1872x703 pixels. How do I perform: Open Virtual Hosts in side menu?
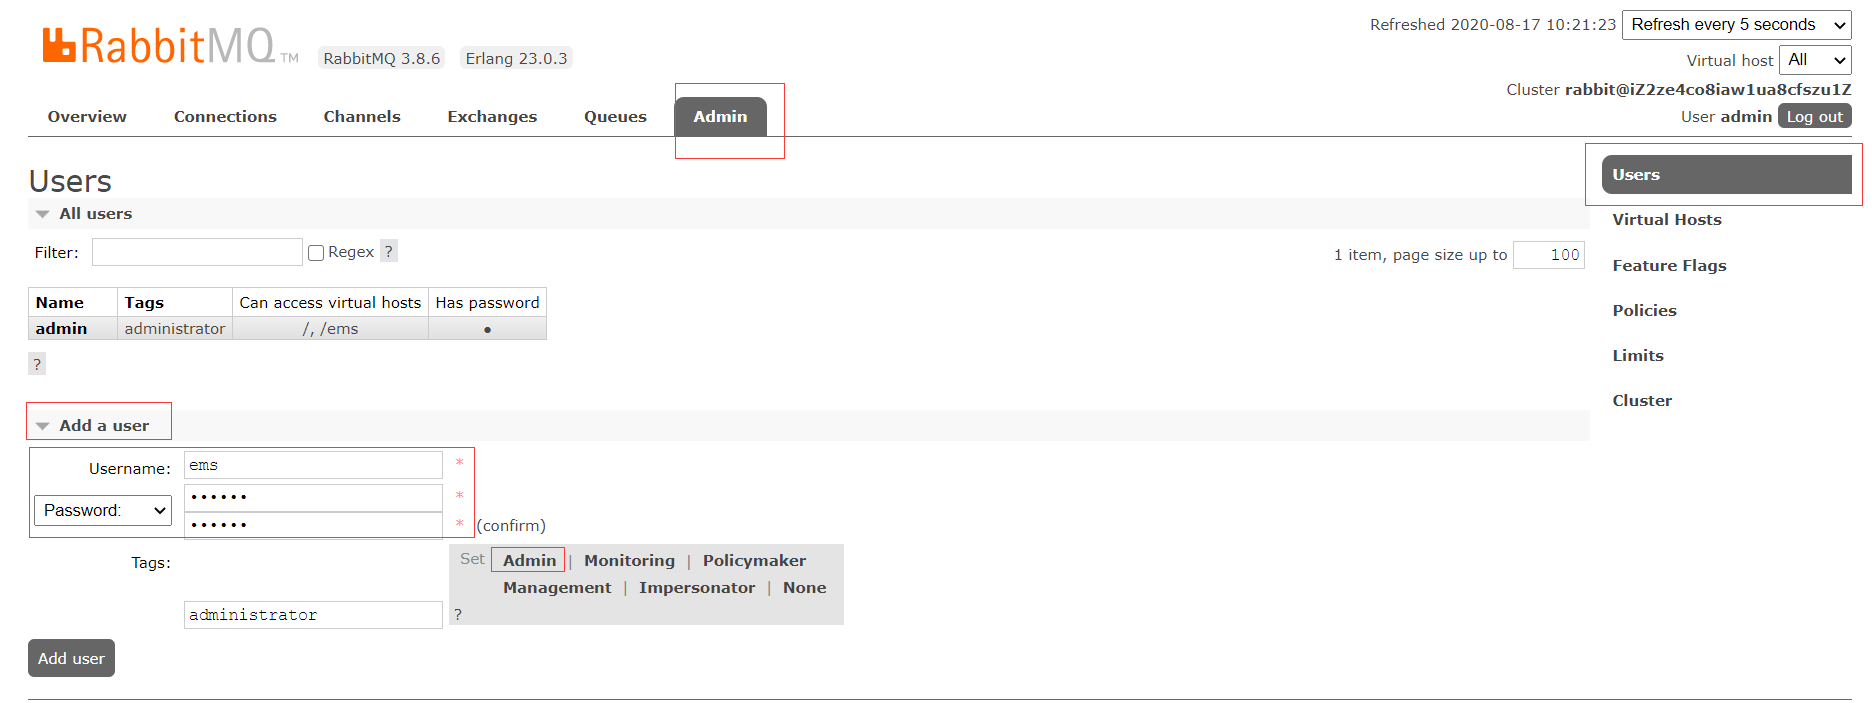[1666, 220]
